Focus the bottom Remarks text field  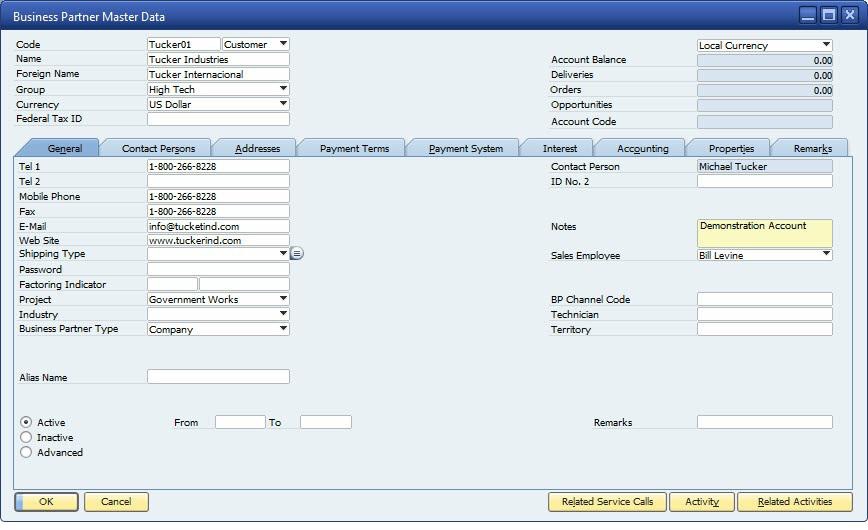click(764, 421)
